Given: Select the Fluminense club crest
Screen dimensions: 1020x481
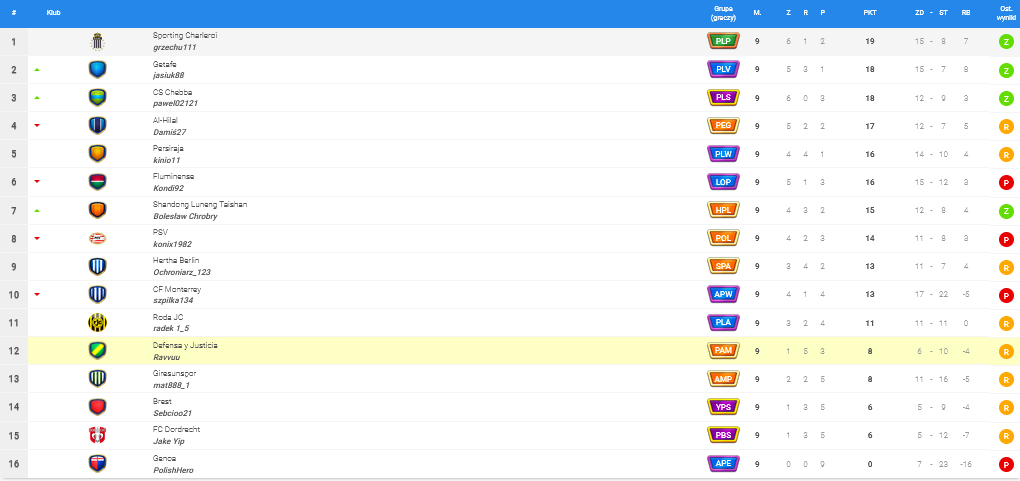Looking at the screenshot, I should (x=97, y=182).
